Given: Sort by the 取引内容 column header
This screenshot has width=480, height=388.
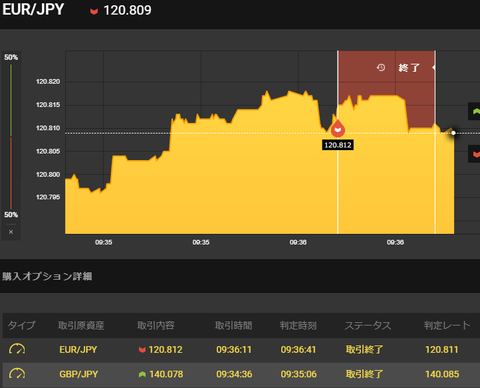Looking at the screenshot, I should point(156,325).
